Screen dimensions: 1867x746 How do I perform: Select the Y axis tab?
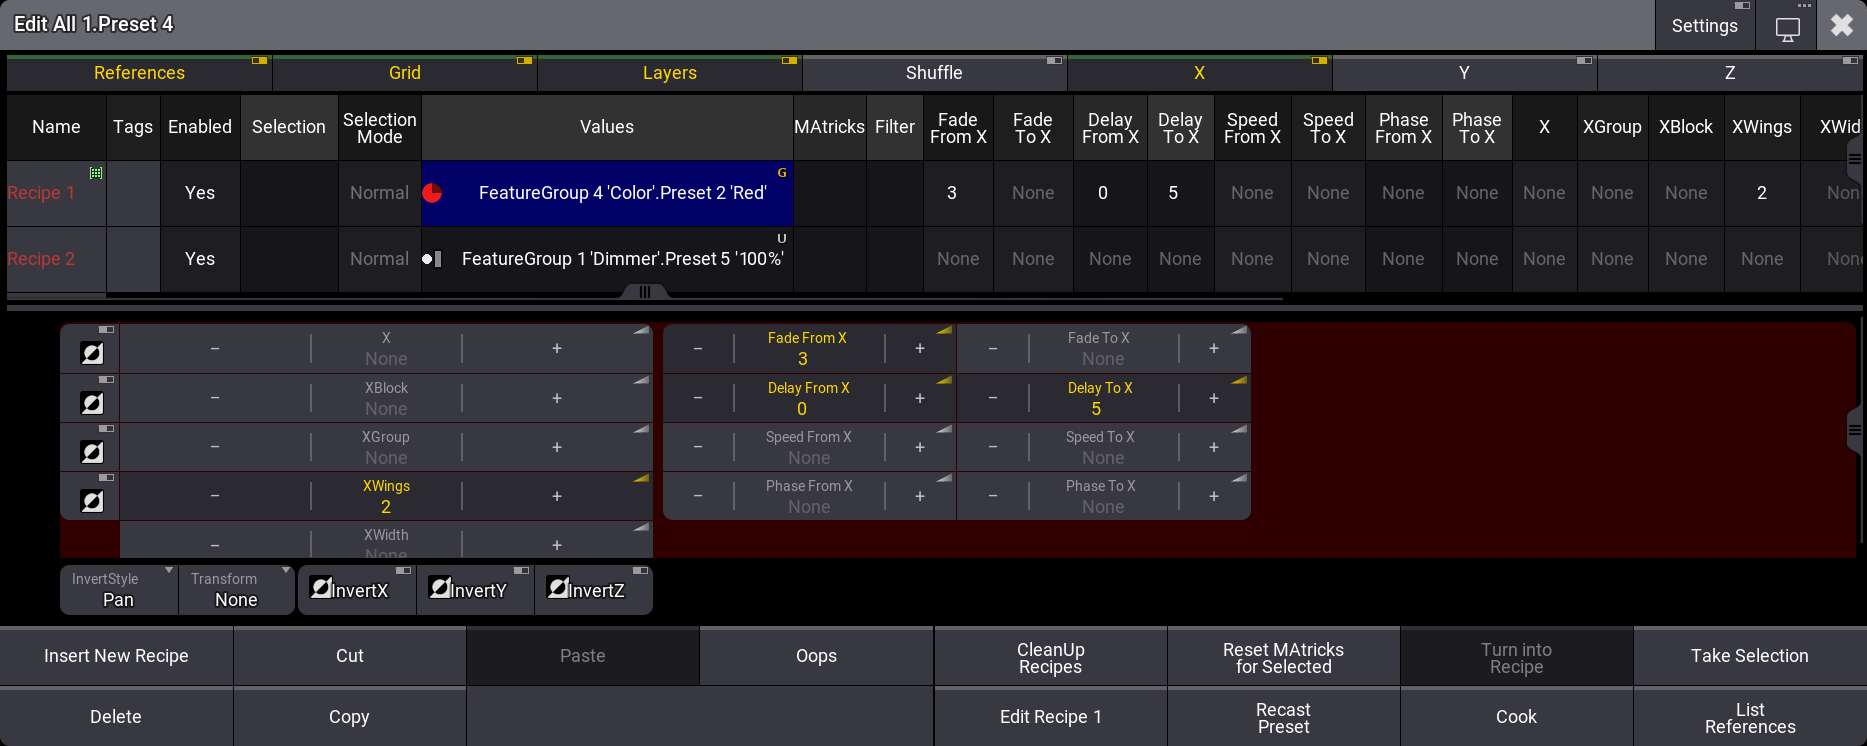coord(1464,73)
